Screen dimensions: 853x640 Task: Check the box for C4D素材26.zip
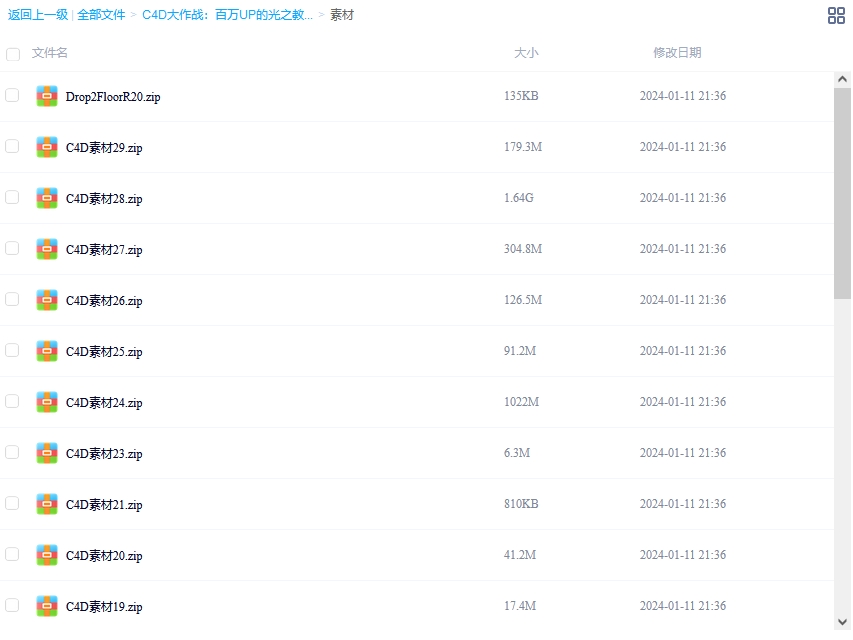point(12,299)
